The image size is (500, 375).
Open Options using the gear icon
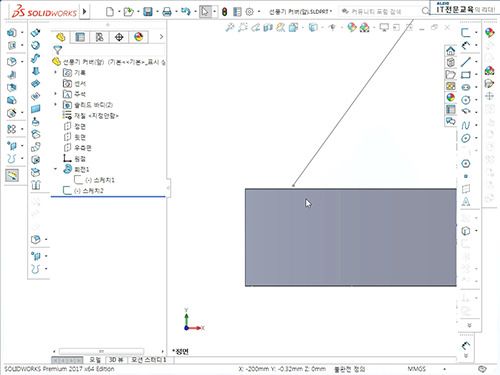[249, 12]
